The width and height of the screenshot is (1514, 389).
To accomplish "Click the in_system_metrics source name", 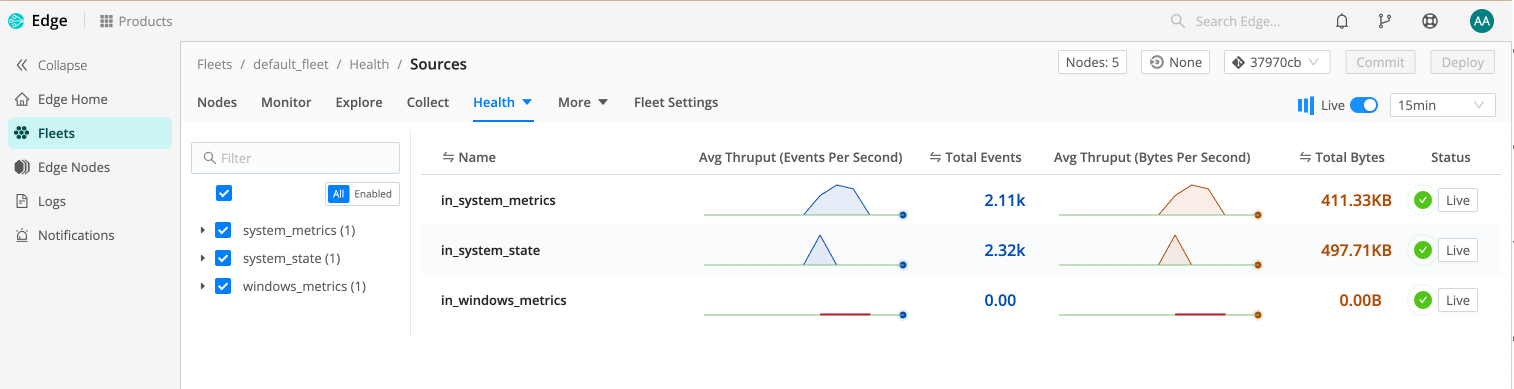I will (498, 200).
